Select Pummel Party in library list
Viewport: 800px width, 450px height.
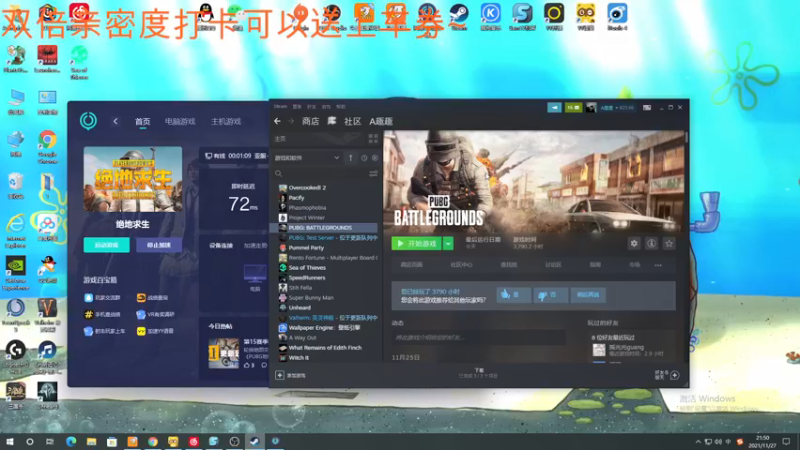306,247
